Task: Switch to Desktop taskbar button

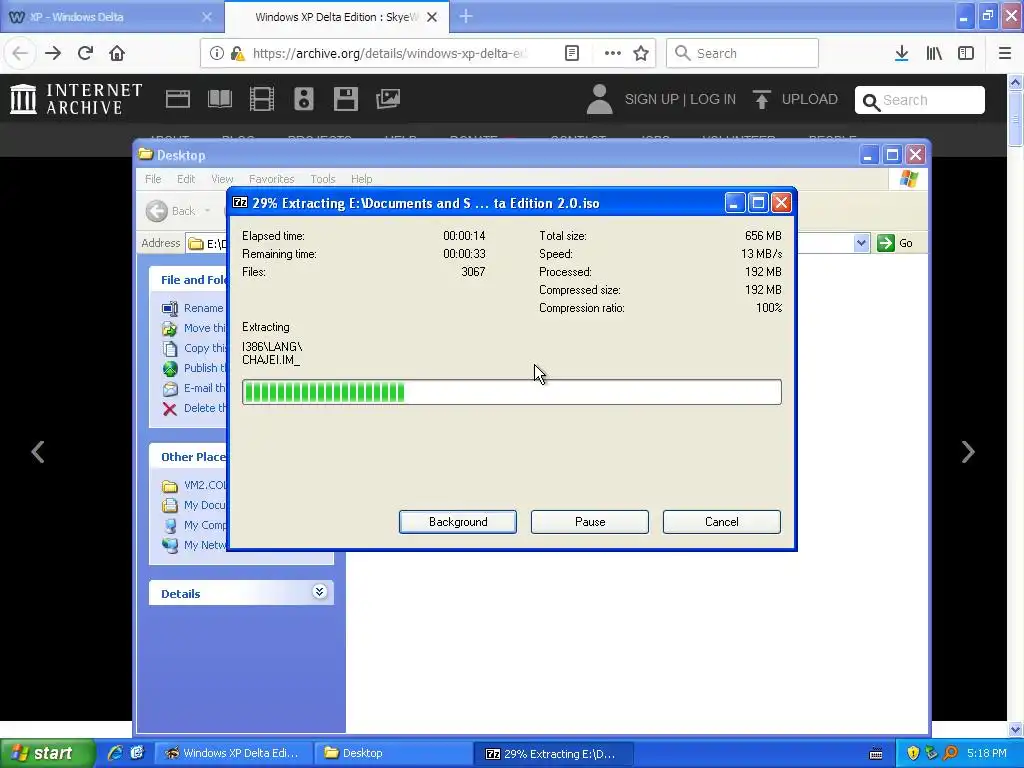Action: (x=391, y=753)
